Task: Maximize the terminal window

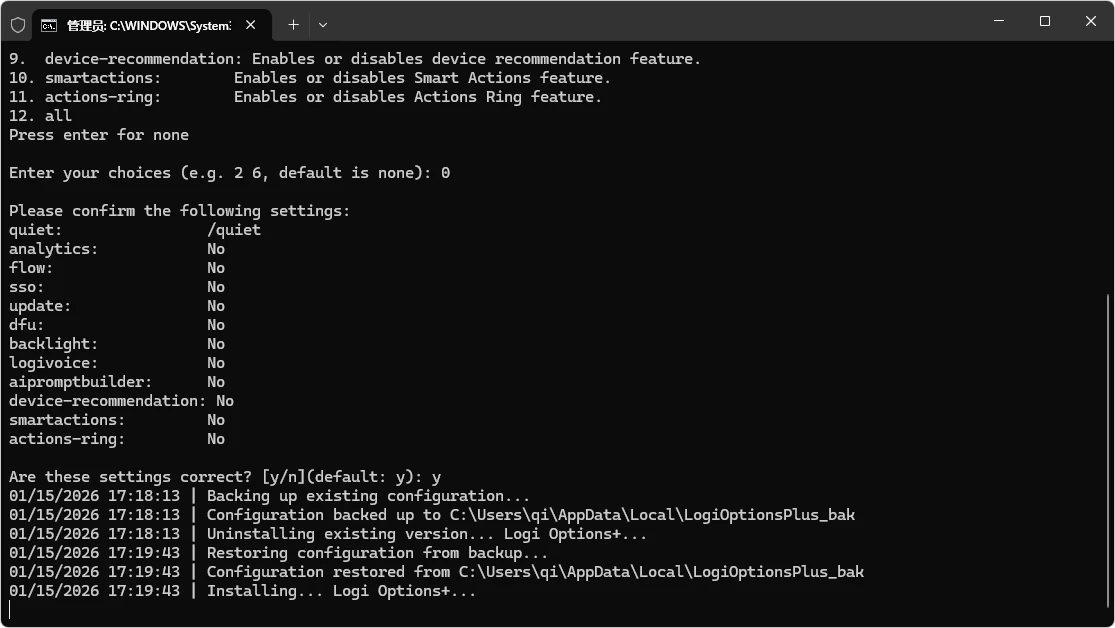Action: point(1045,21)
